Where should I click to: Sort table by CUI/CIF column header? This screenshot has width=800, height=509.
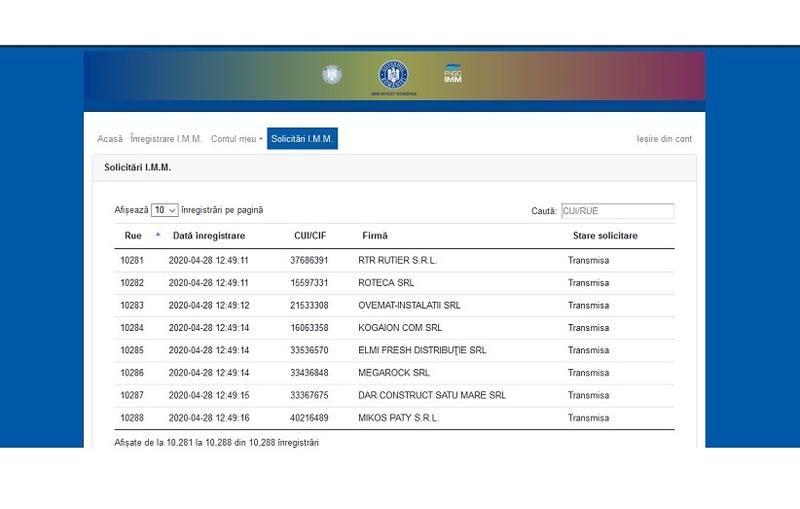tap(308, 236)
